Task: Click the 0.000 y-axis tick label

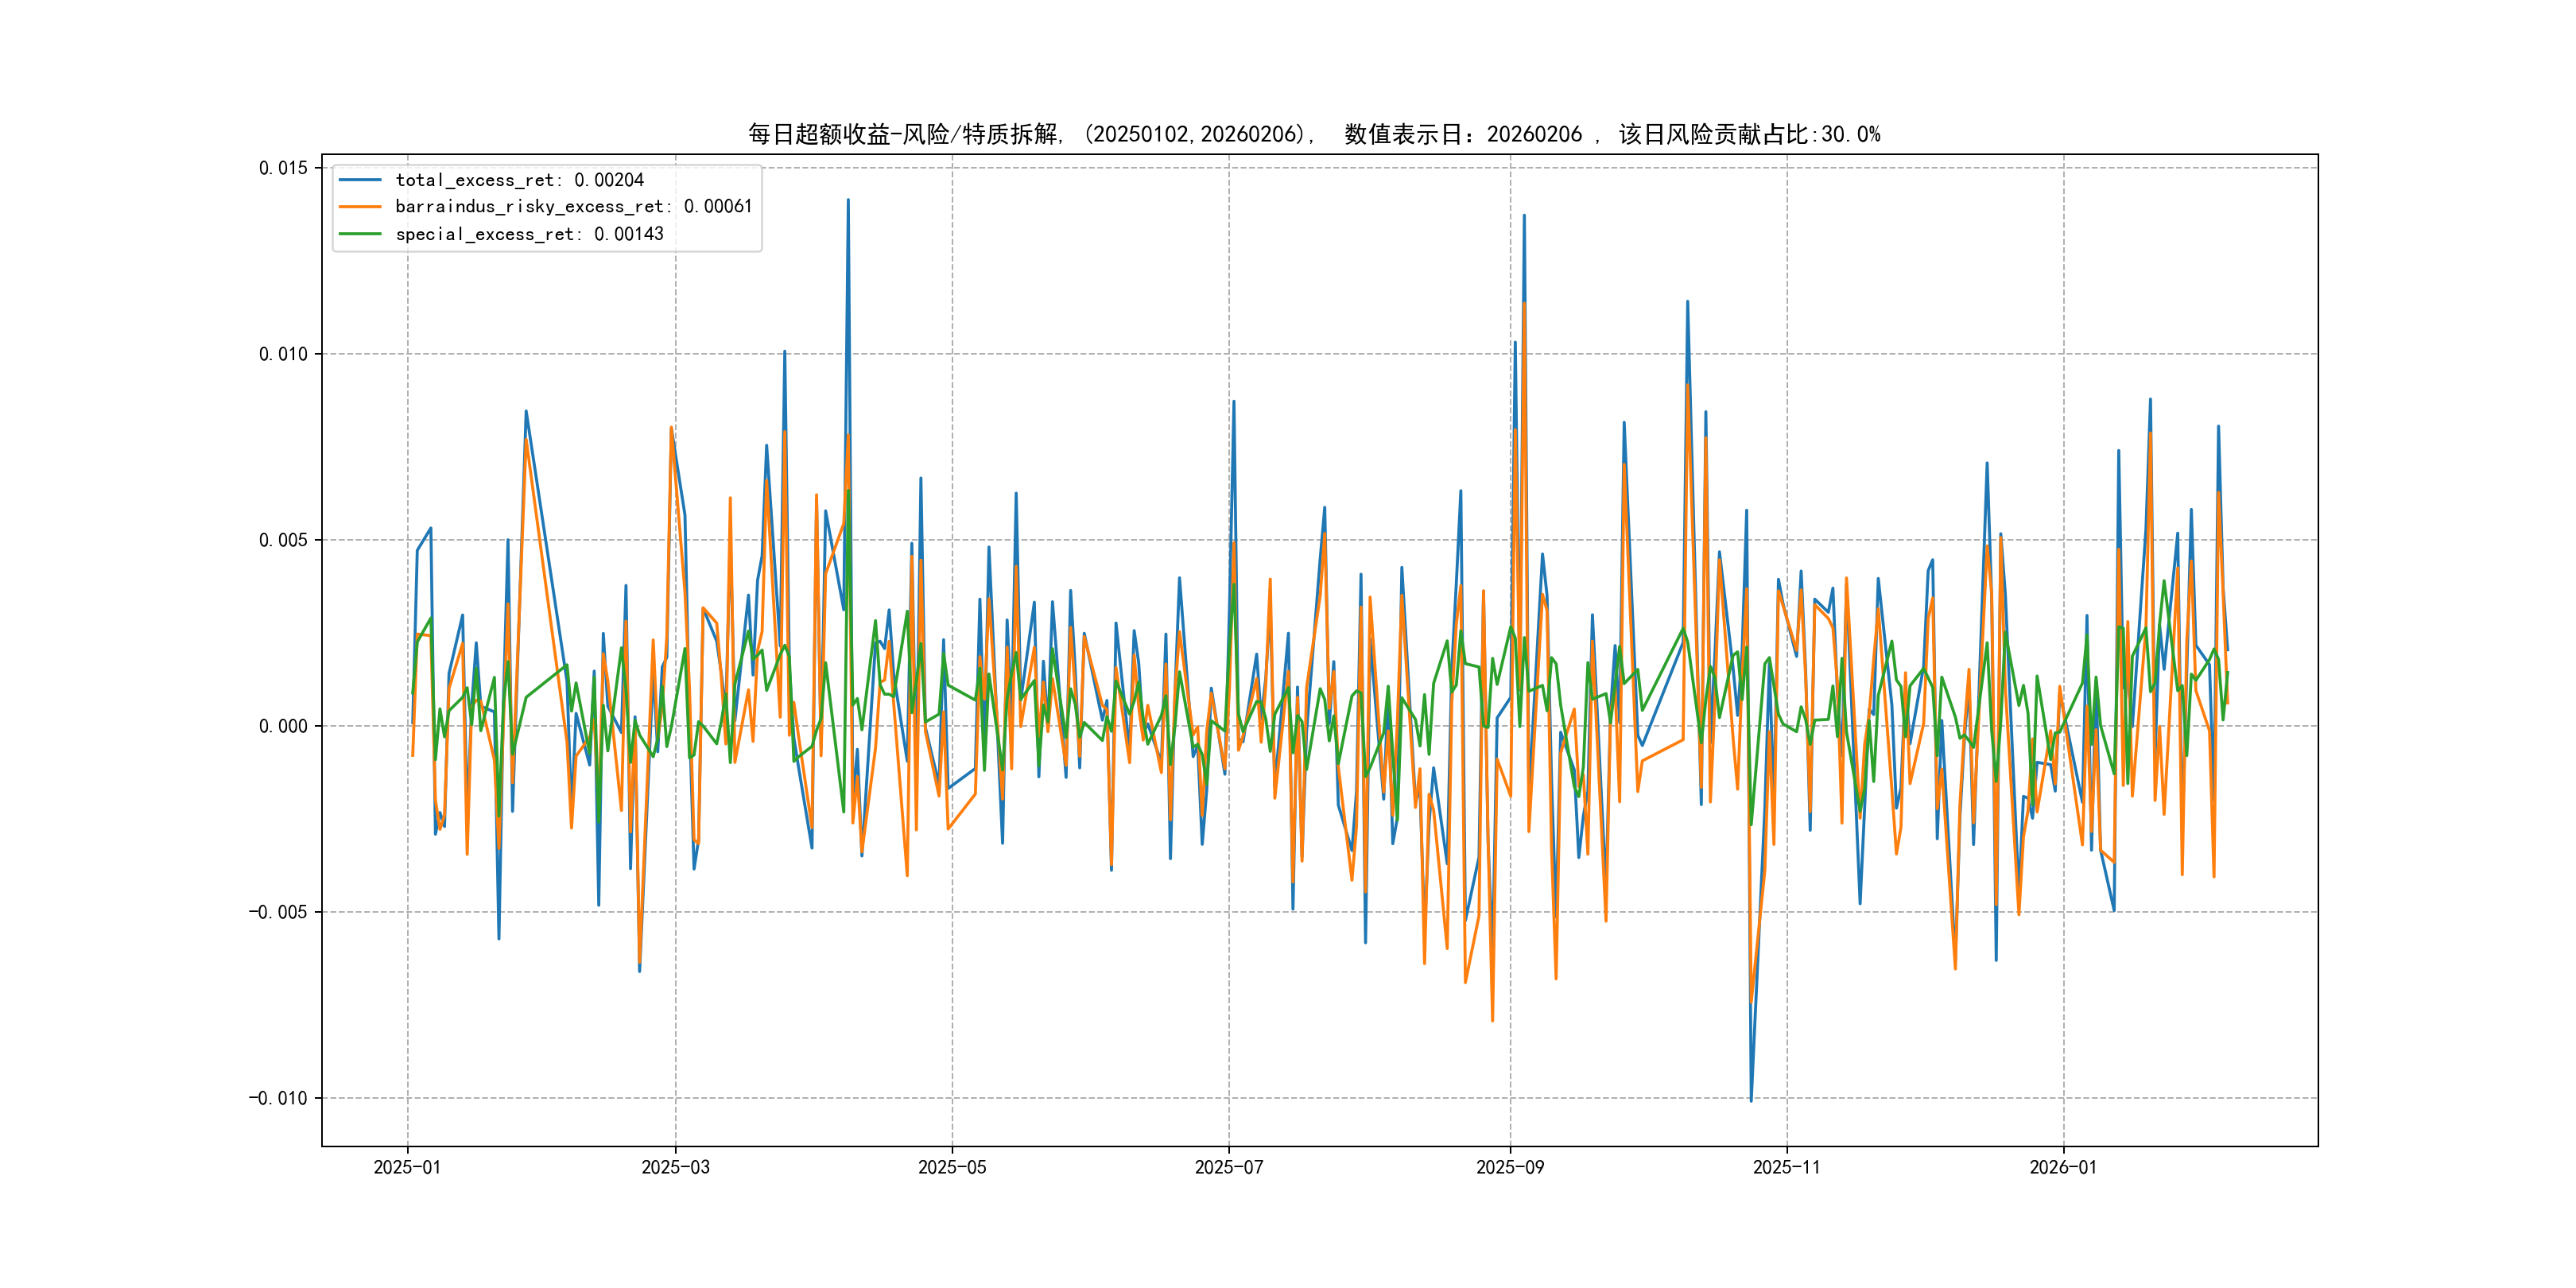Action: click(x=283, y=726)
